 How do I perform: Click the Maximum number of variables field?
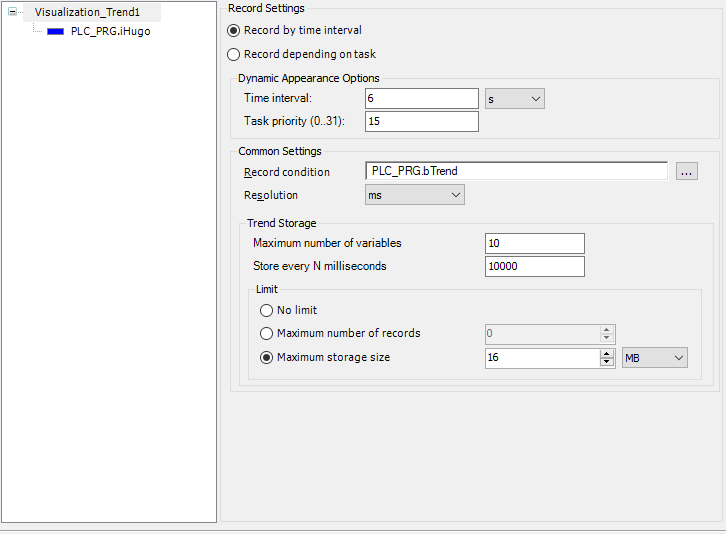click(535, 244)
